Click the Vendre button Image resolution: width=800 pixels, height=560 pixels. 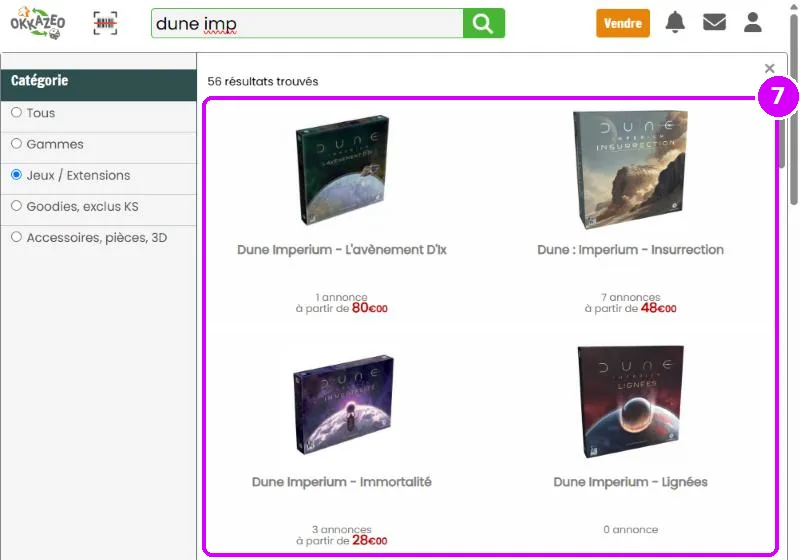tap(622, 23)
